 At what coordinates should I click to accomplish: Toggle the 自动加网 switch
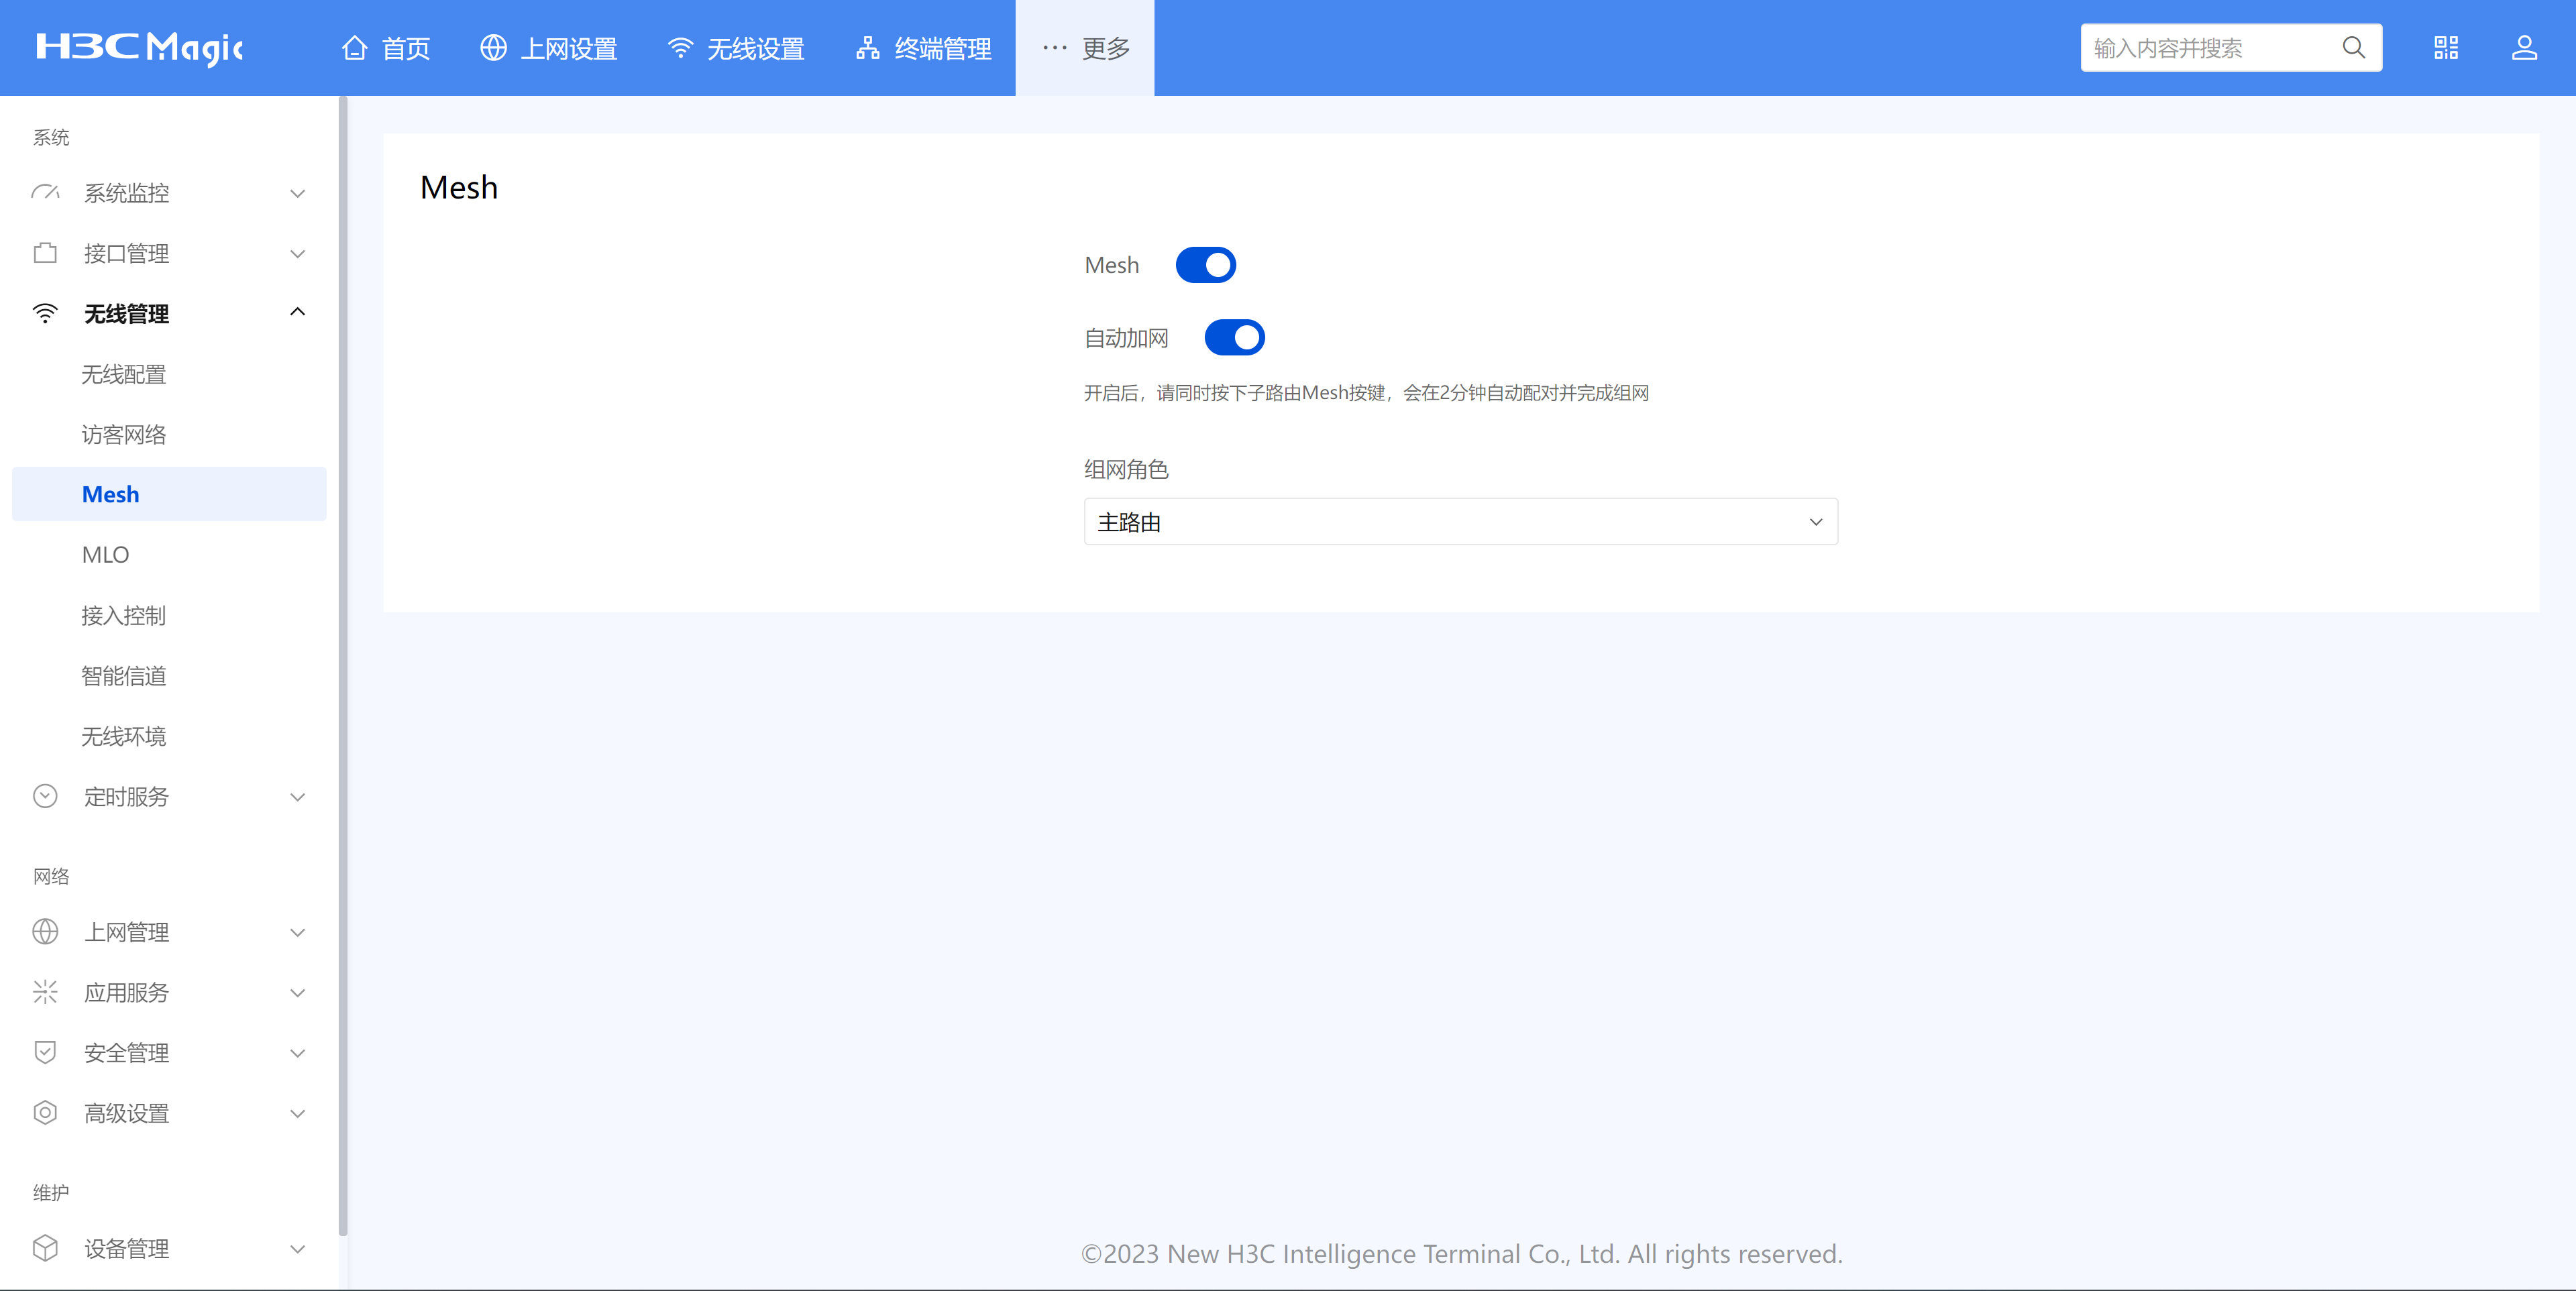1235,338
